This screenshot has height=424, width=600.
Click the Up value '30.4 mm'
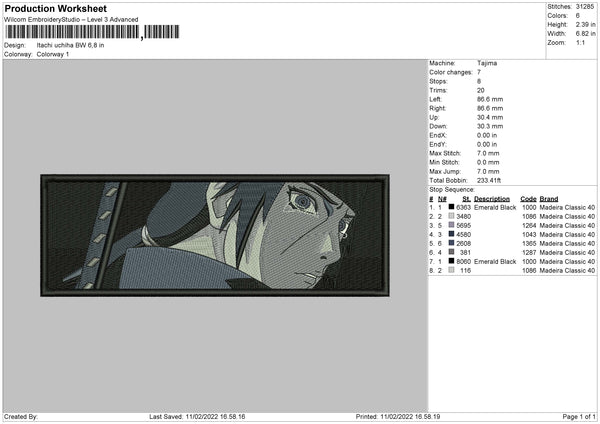pos(490,117)
